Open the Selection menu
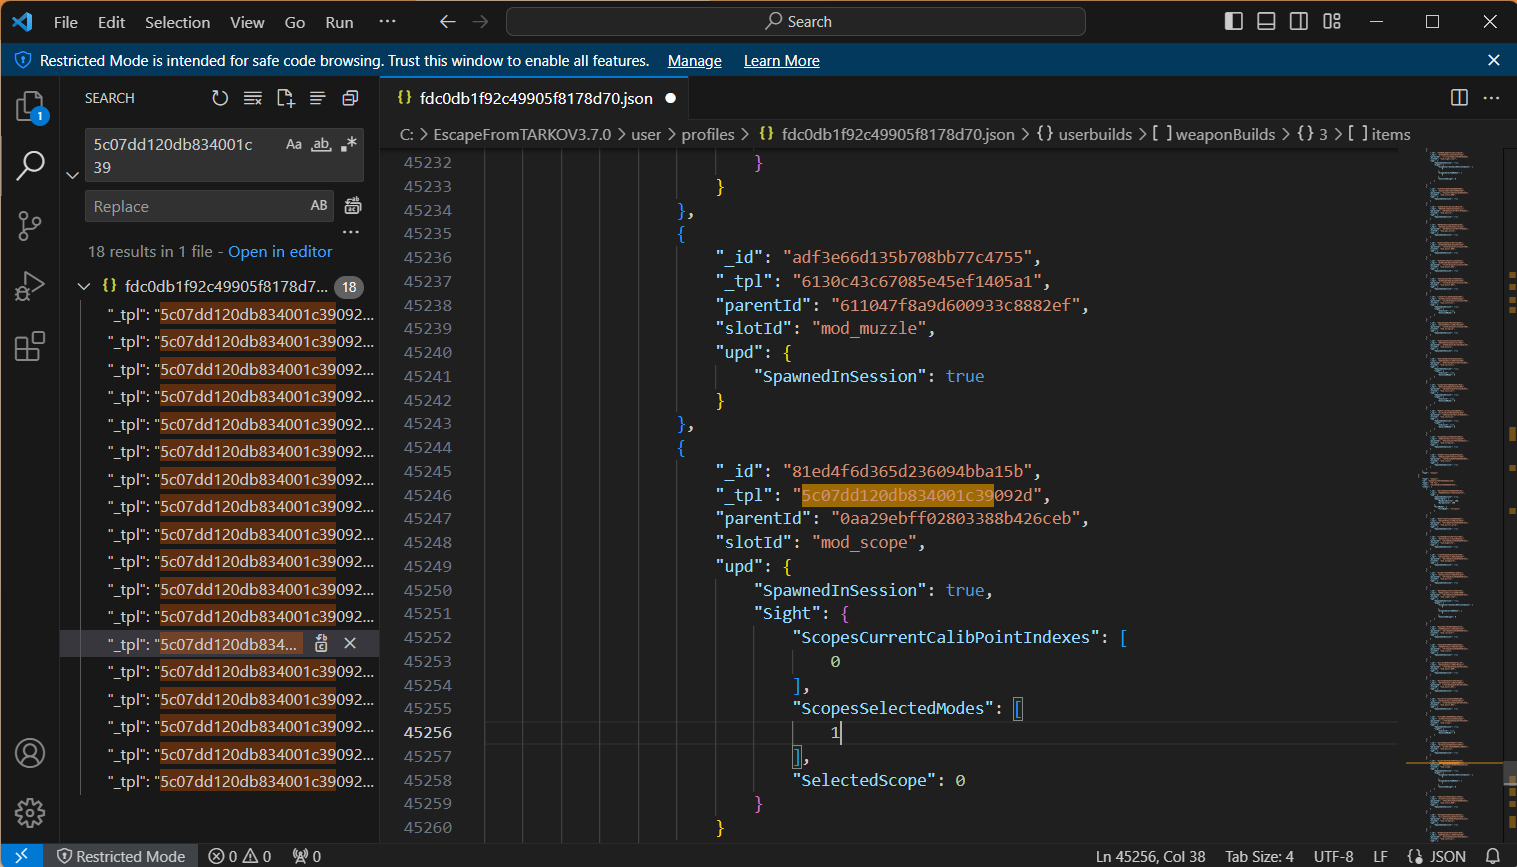Screen dimensions: 1517x867 tap(177, 22)
